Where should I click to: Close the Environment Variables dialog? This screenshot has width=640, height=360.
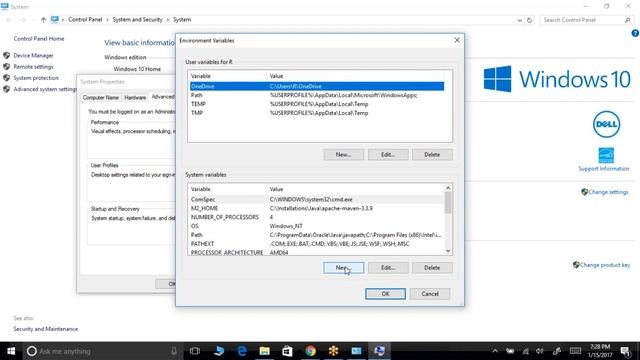tap(457, 40)
